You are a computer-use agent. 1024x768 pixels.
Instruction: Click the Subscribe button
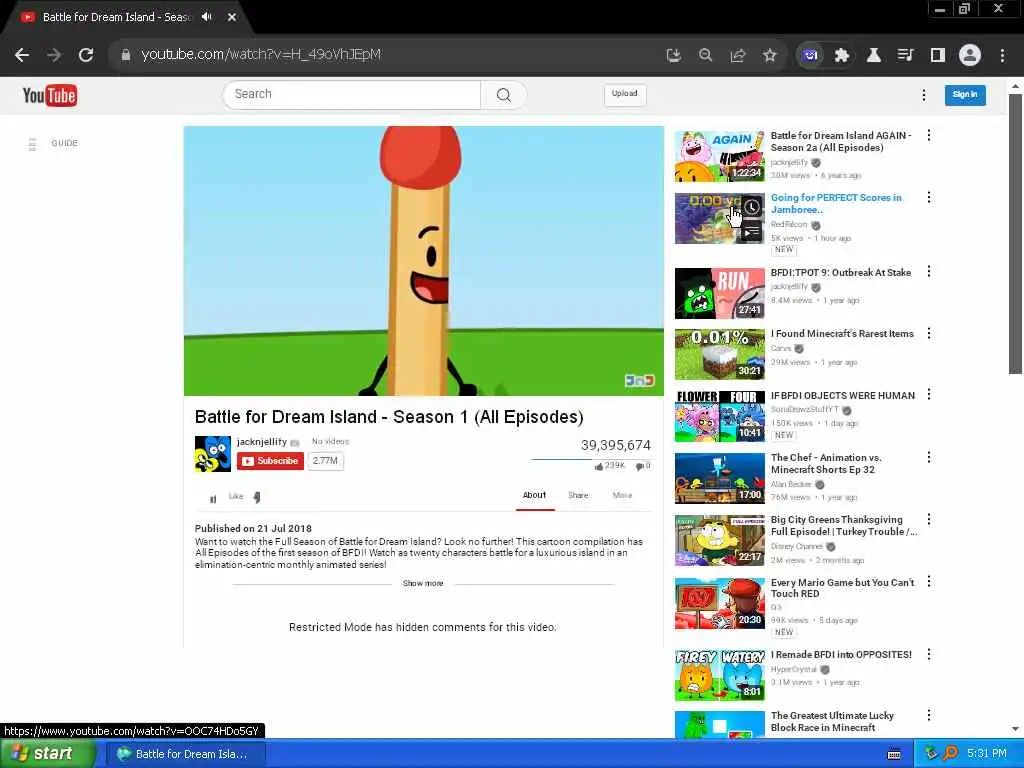[270, 461]
